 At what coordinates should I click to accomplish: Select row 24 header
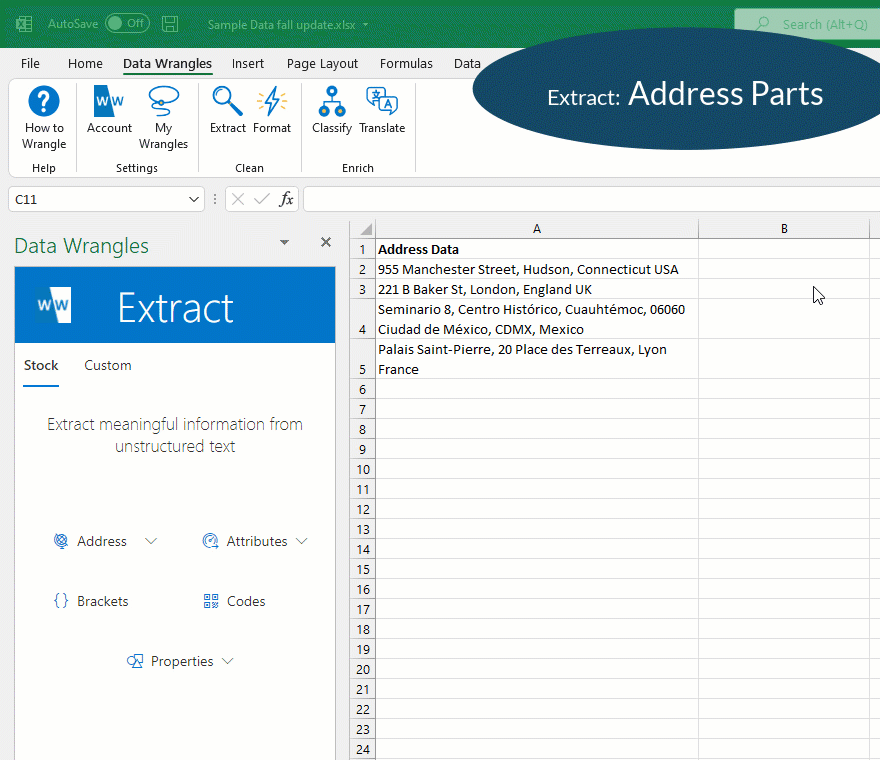pyautogui.click(x=363, y=749)
